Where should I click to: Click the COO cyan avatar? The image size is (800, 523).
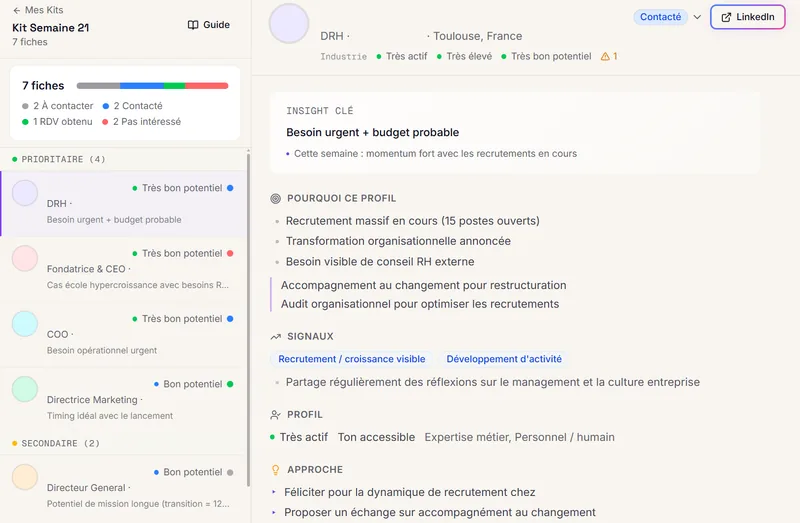tap(25, 323)
